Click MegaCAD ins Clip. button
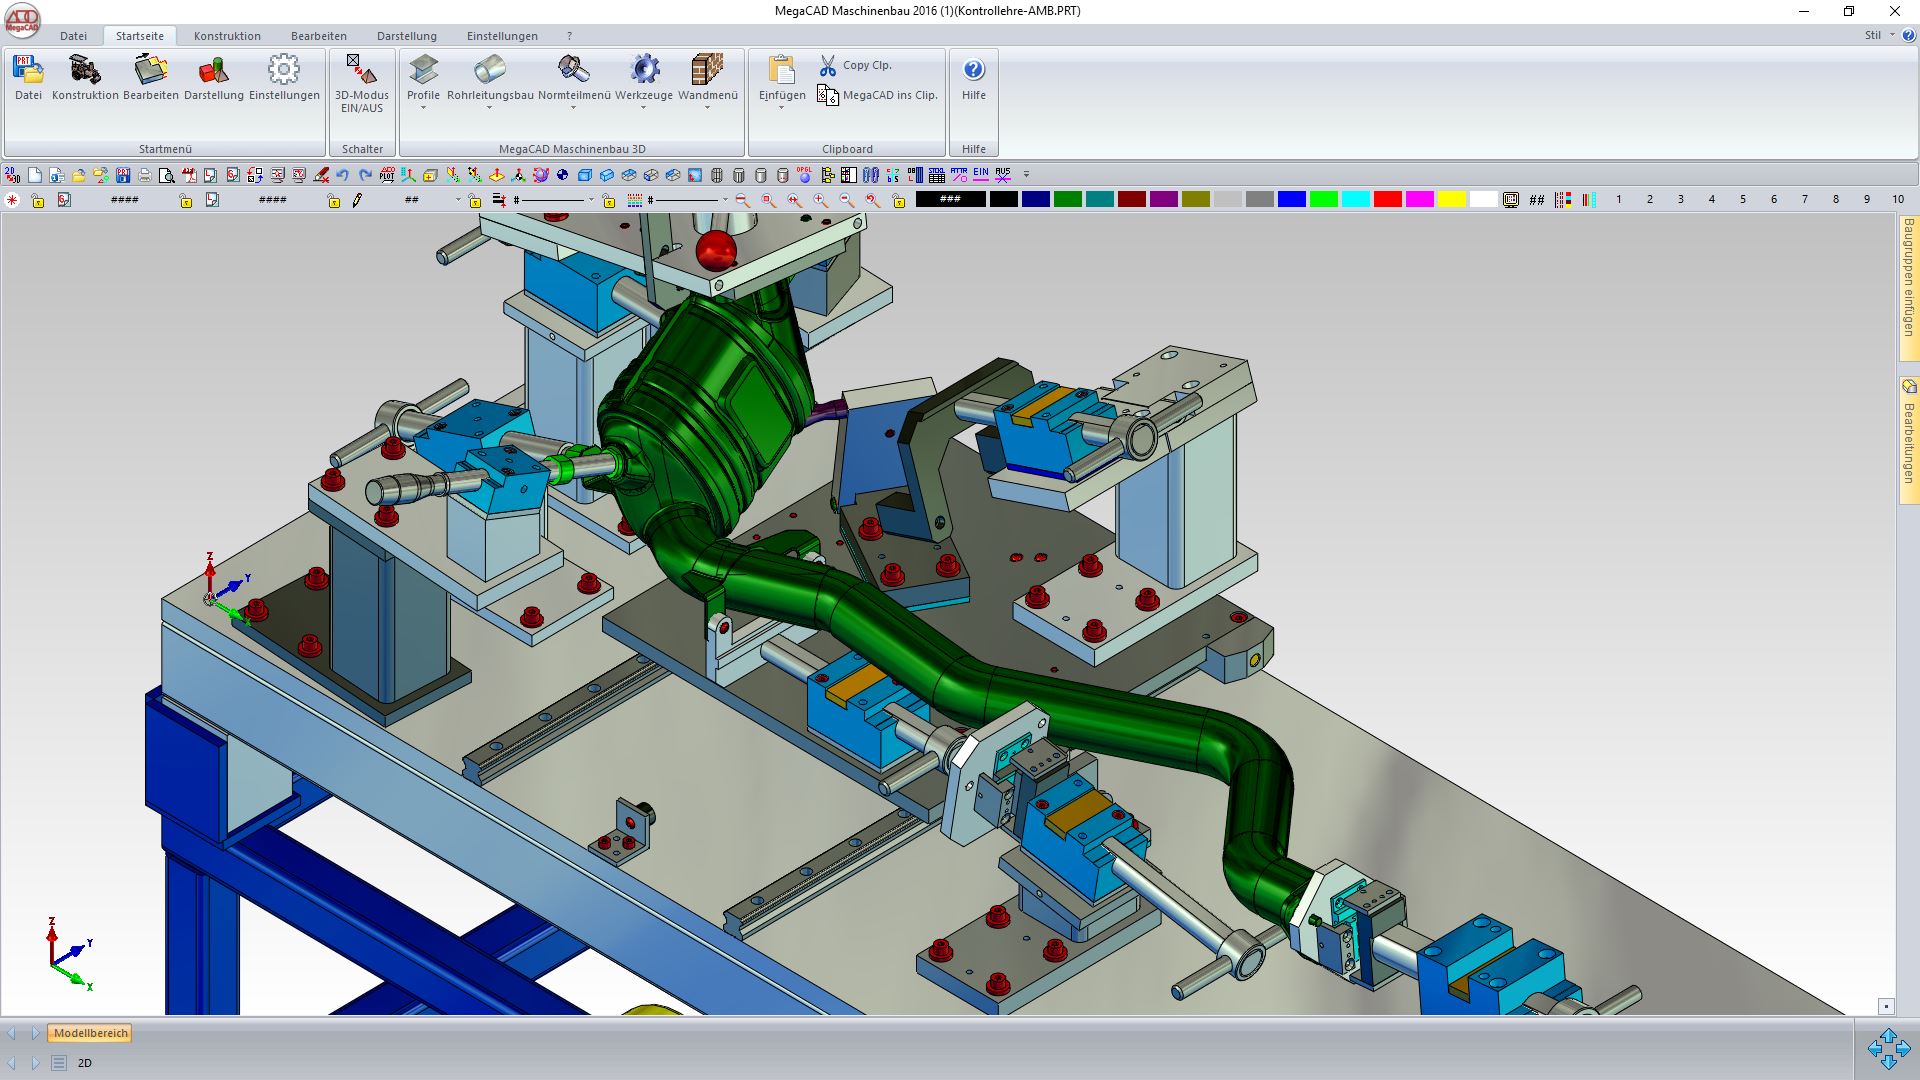This screenshot has height=1080, width=1920. pyautogui.click(x=879, y=95)
